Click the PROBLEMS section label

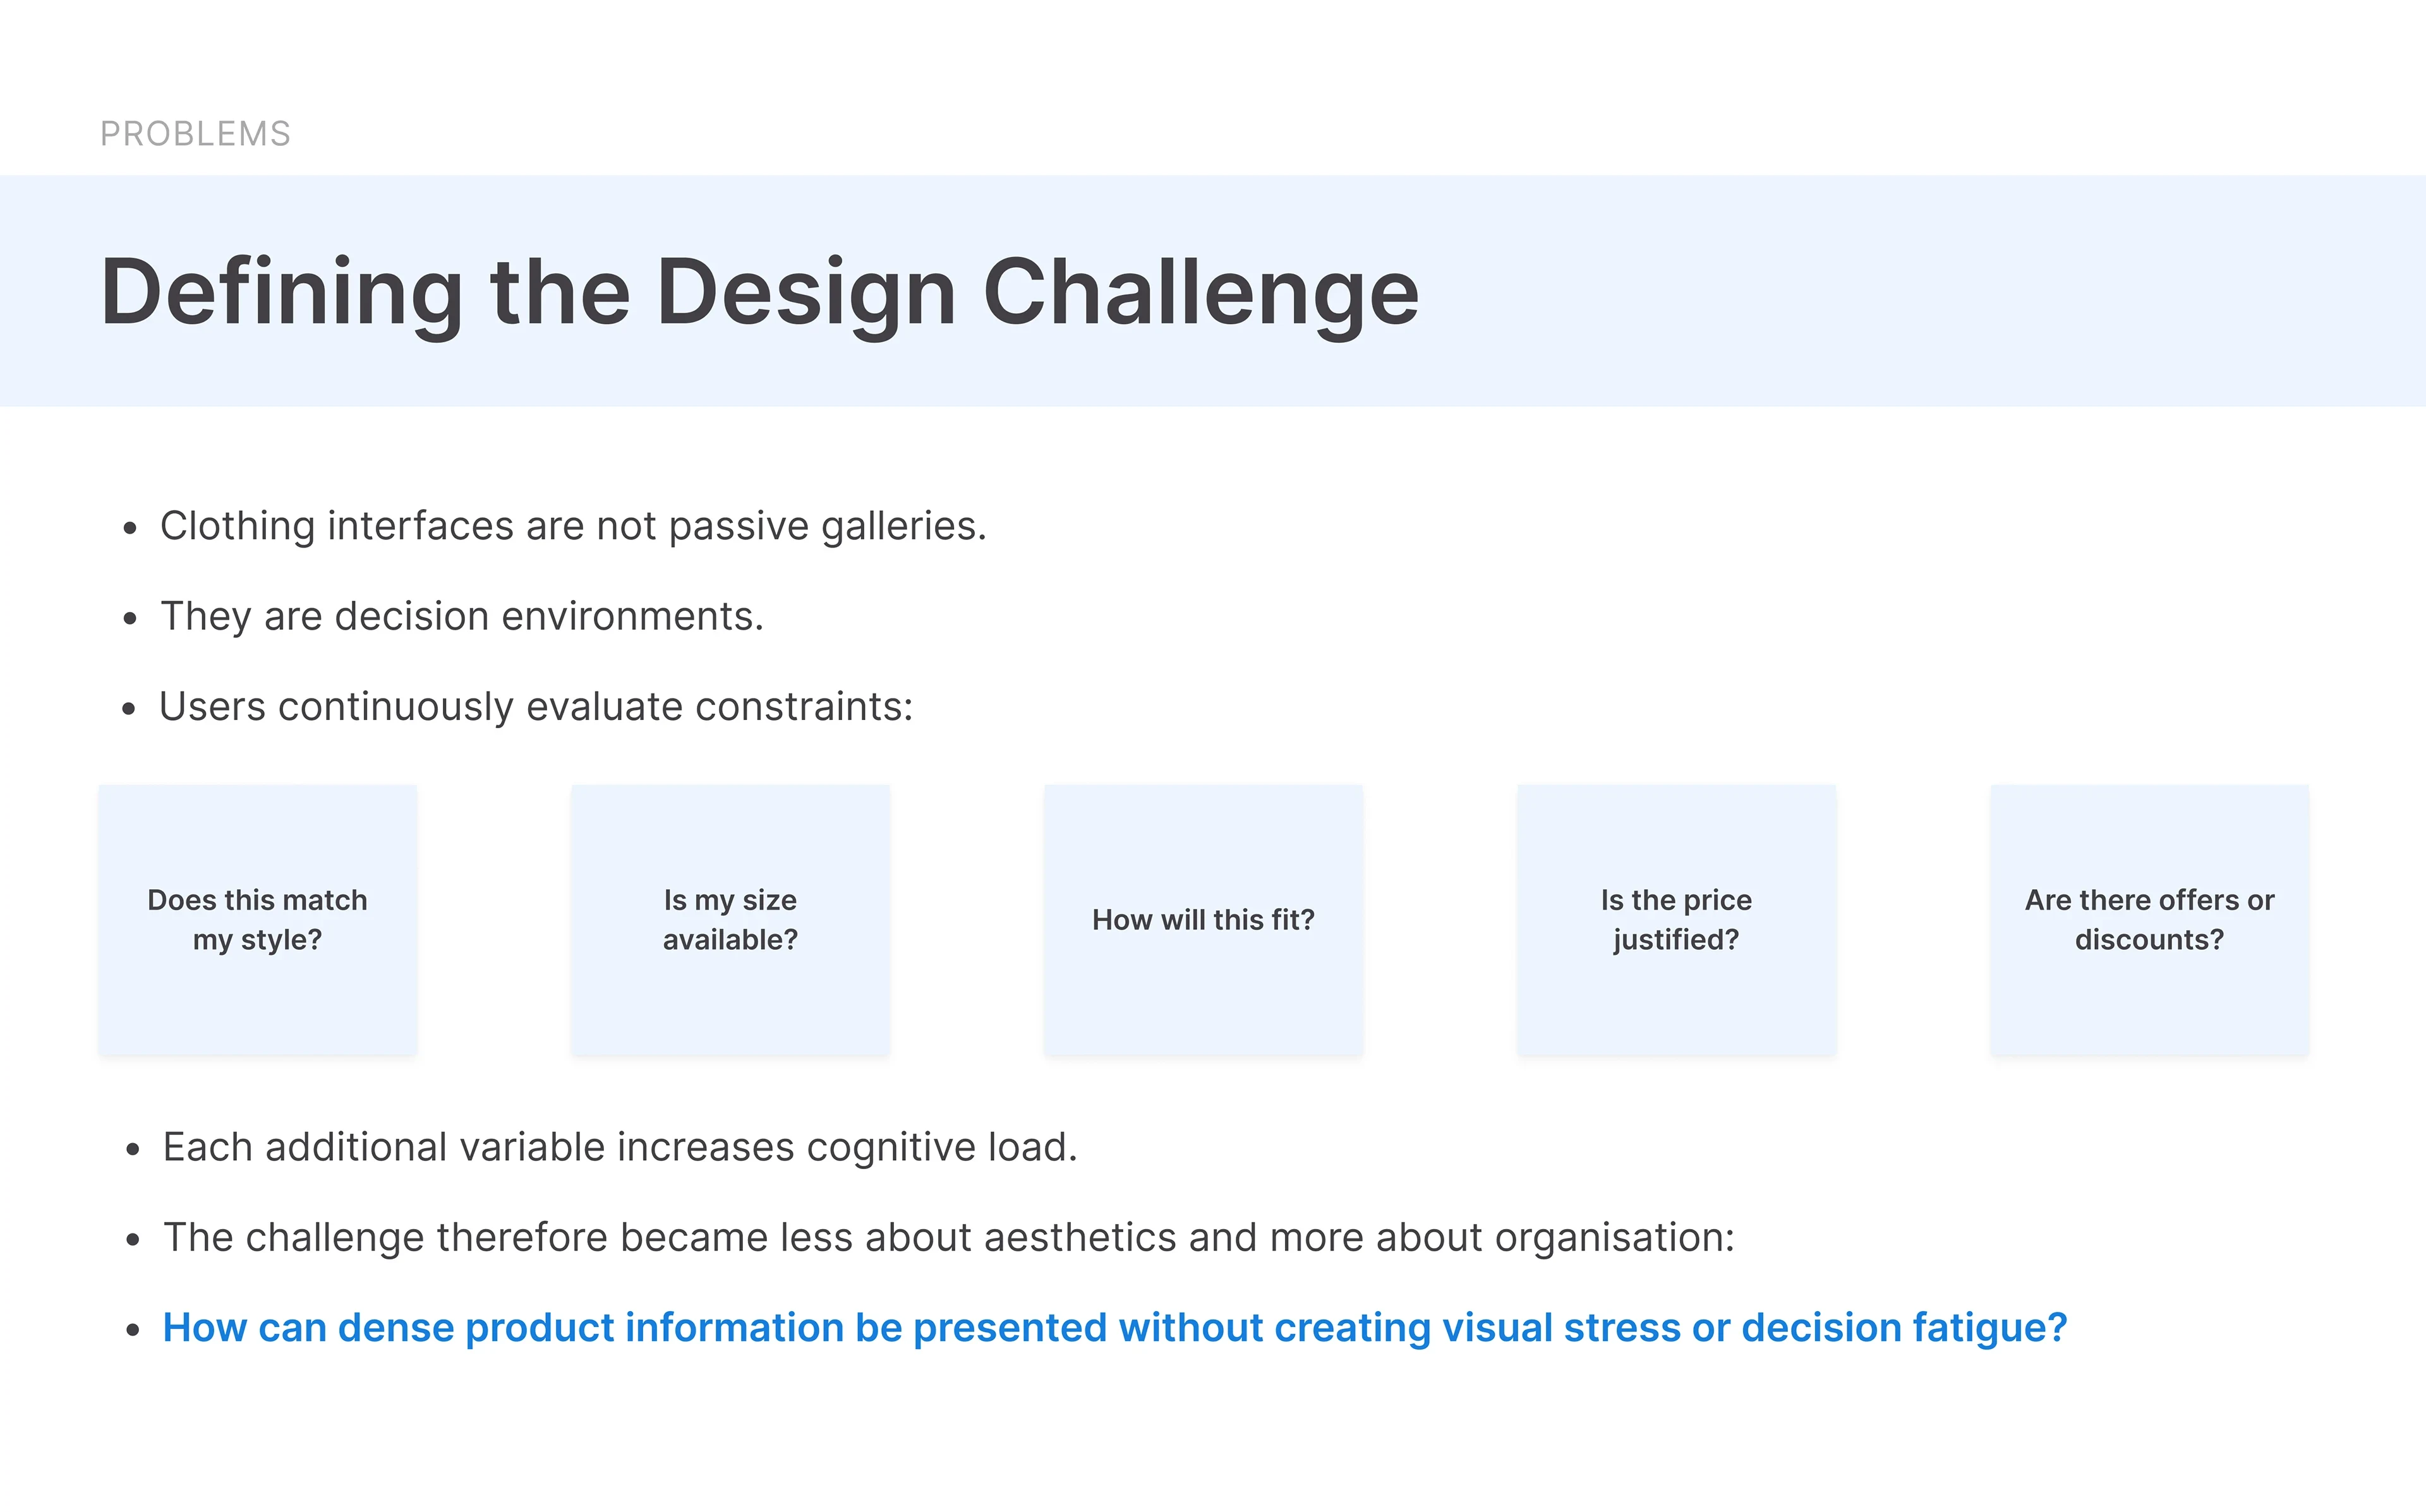(x=195, y=134)
